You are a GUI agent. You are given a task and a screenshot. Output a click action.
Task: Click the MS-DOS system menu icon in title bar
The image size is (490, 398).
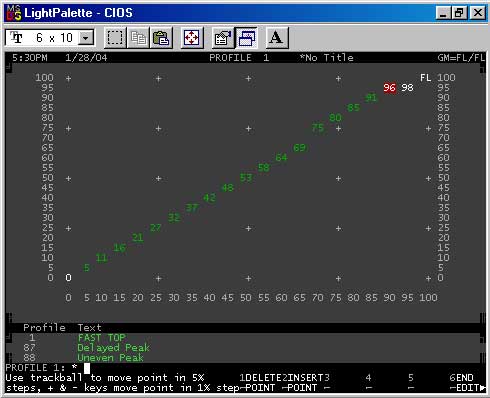[13, 13]
